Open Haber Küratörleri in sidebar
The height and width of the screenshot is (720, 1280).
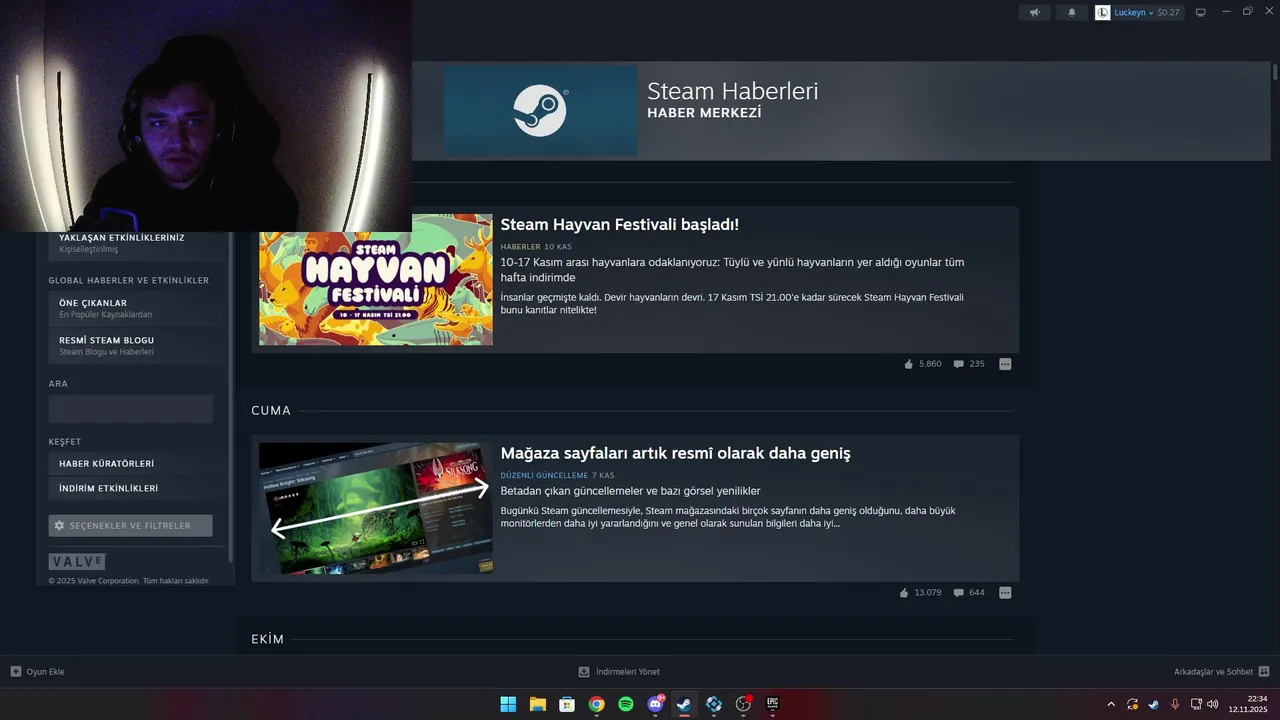tap(136, 464)
